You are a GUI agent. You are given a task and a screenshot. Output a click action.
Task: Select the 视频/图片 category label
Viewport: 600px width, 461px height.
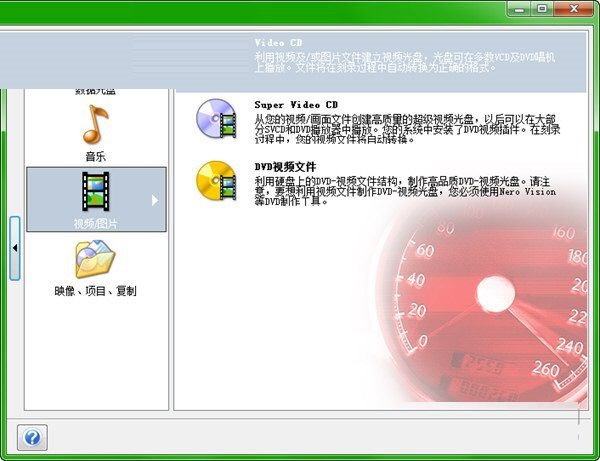tap(95, 224)
